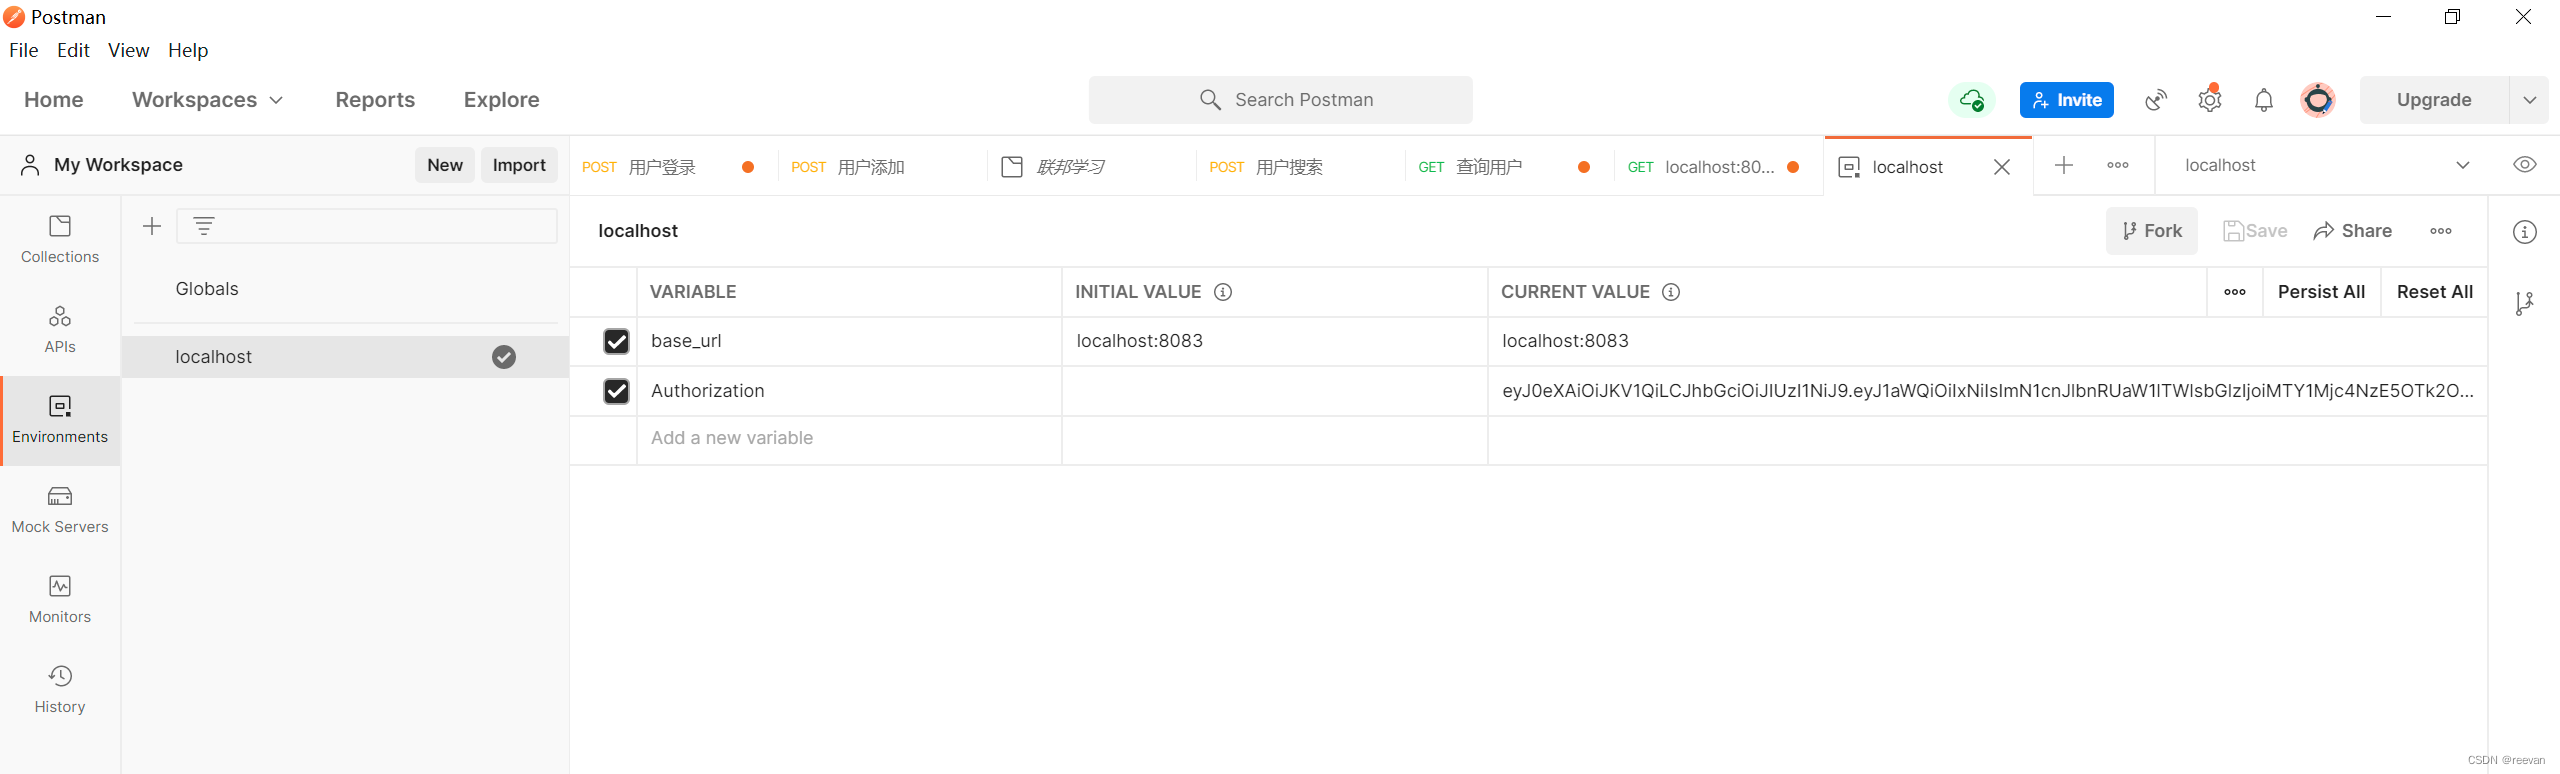Close the localhost environment tab
The height and width of the screenshot is (774, 2560).
click(2002, 167)
